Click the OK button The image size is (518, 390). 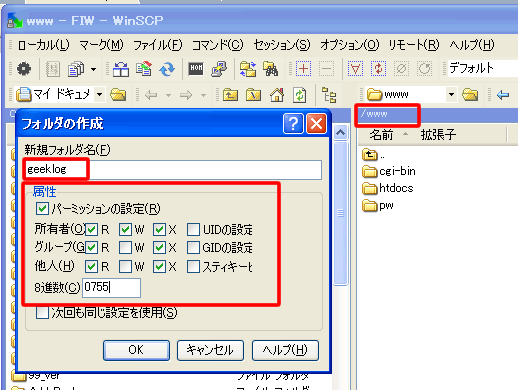[136, 350]
